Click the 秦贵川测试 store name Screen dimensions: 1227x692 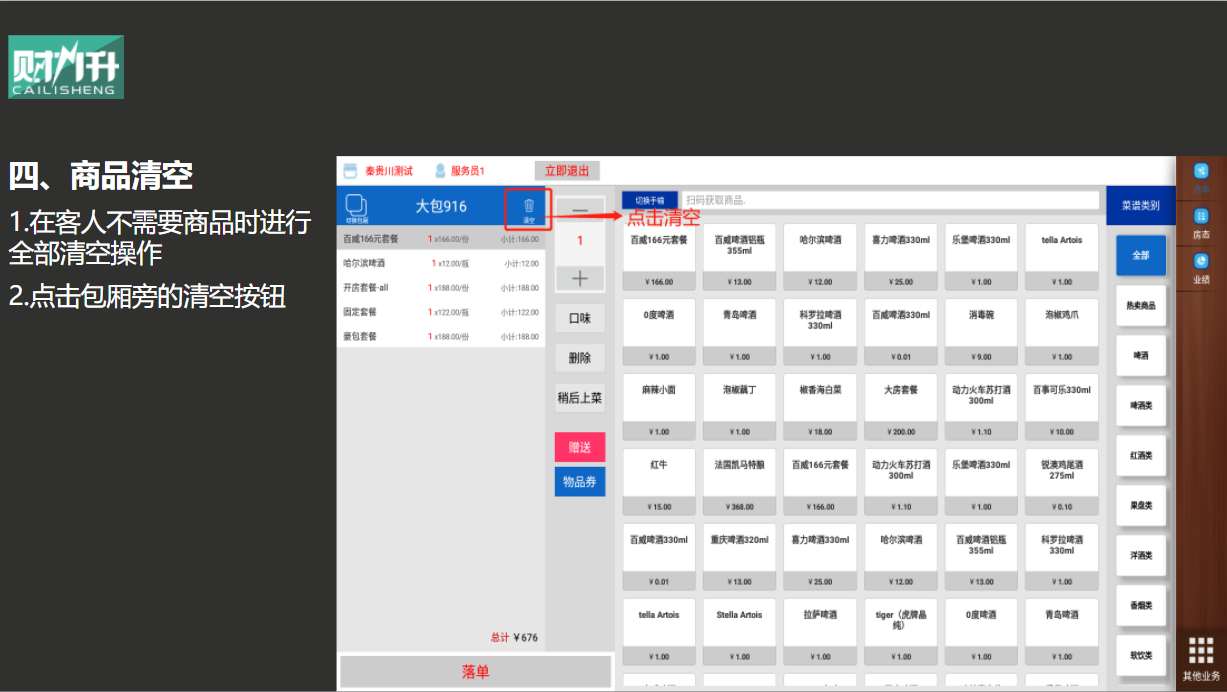click(x=389, y=171)
